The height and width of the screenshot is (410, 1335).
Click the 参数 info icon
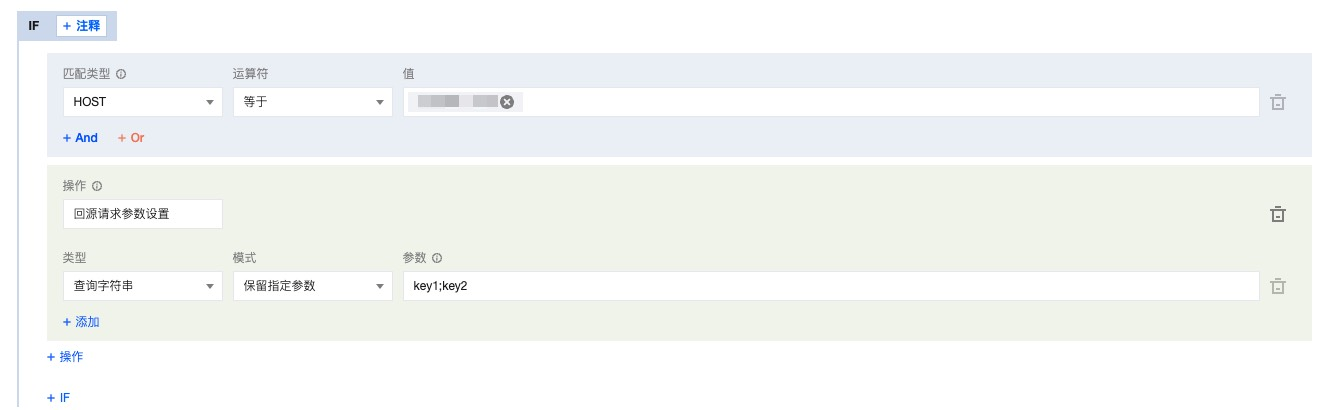(x=437, y=258)
